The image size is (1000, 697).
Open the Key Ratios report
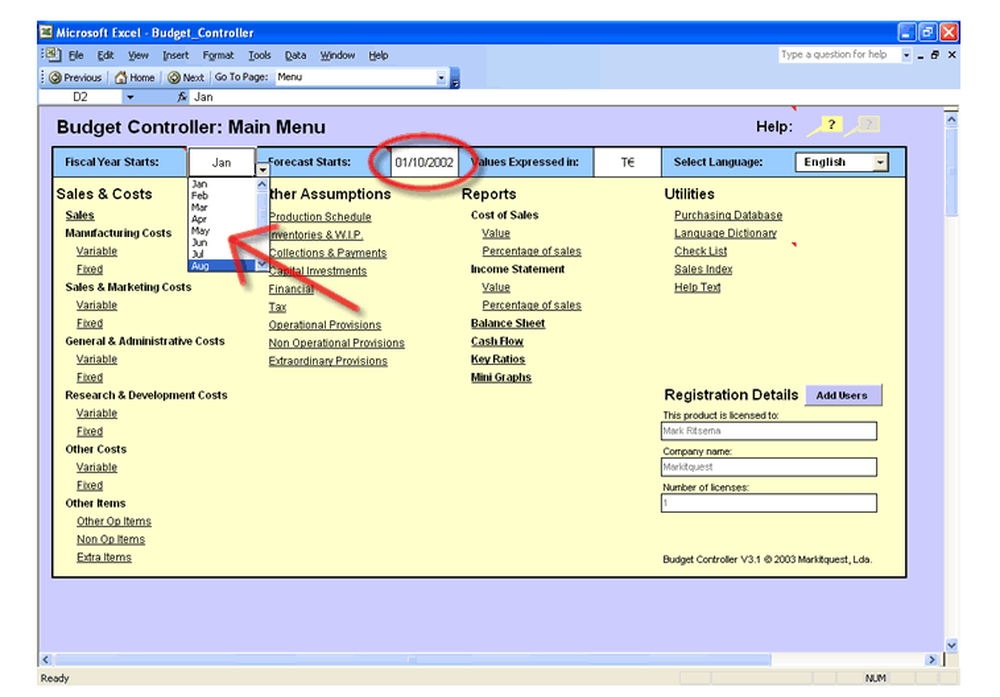tap(498, 360)
